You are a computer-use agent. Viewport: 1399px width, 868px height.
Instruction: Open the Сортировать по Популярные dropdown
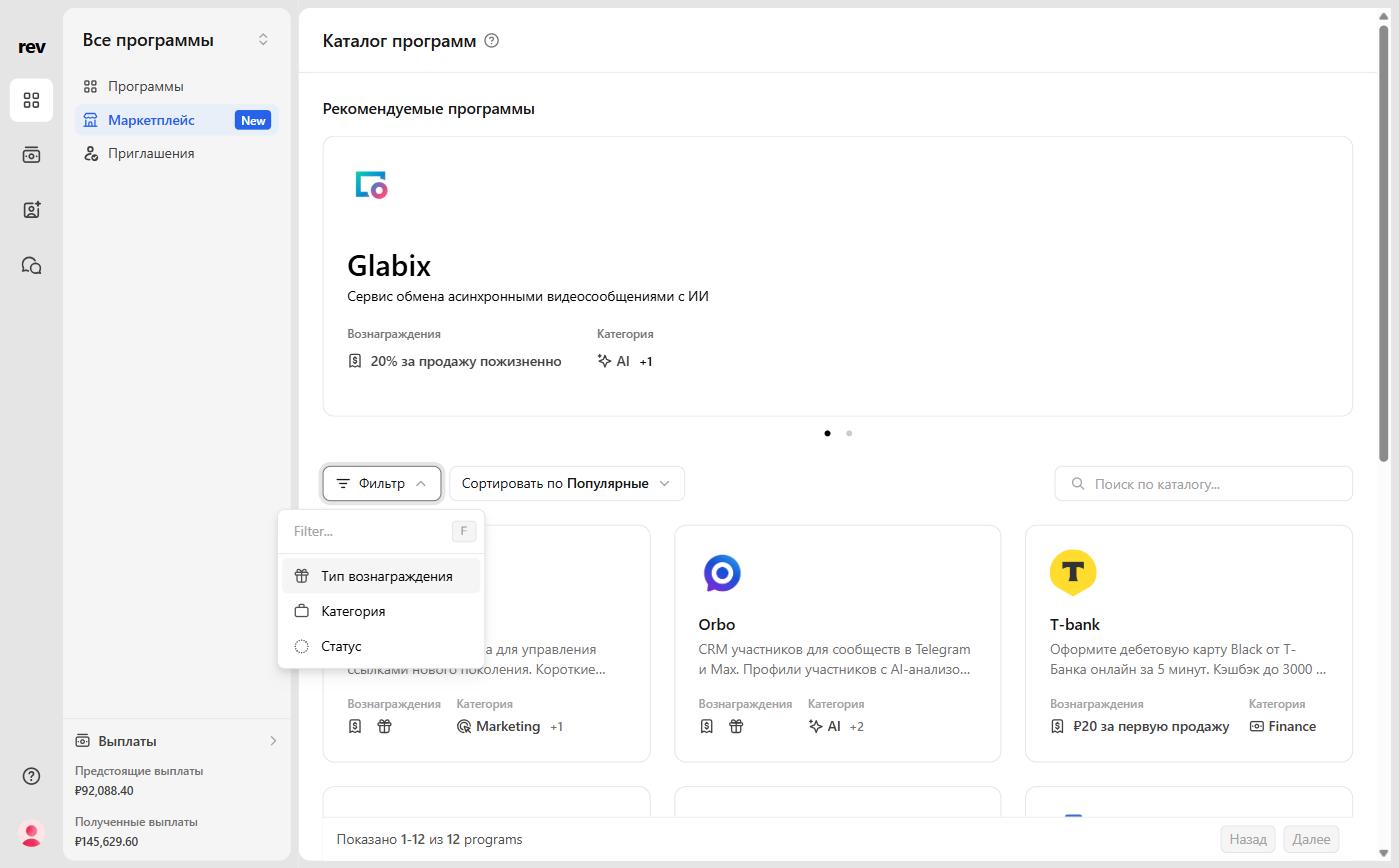(567, 483)
